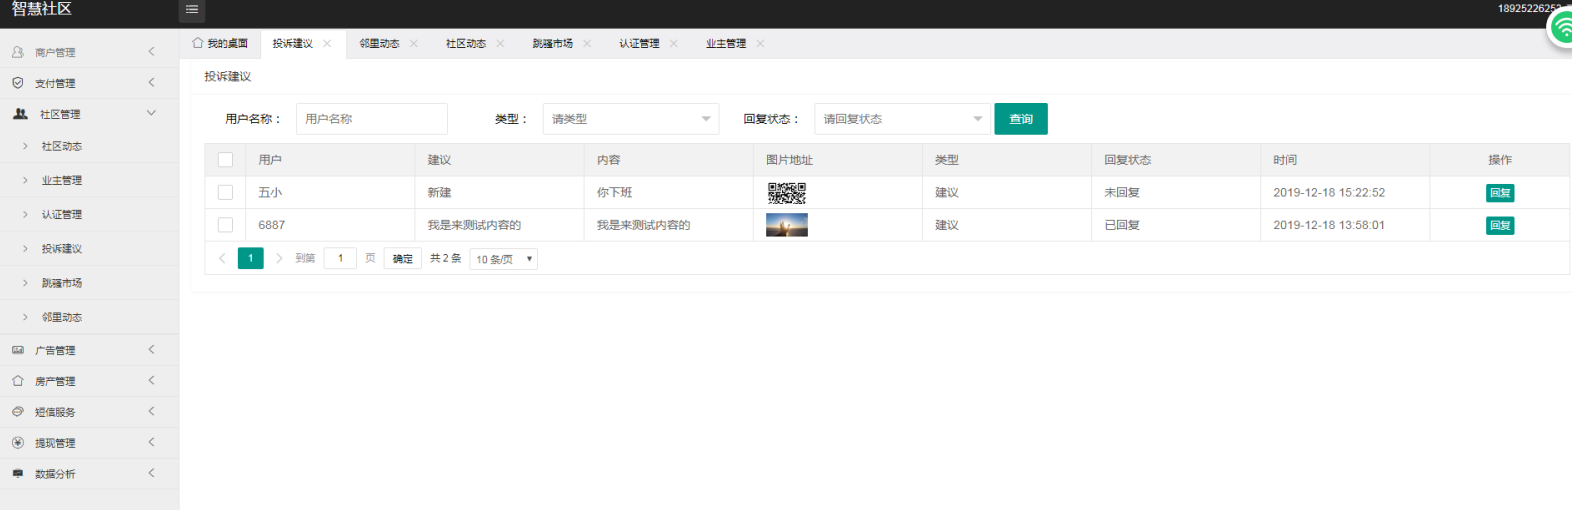
Task: Tick the checkbox for user 五小 row
Action: click(x=225, y=193)
